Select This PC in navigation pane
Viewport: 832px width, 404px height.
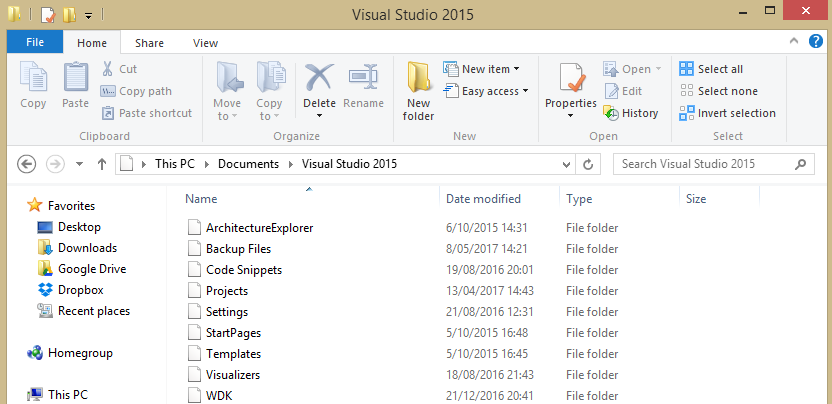click(x=57, y=394)
